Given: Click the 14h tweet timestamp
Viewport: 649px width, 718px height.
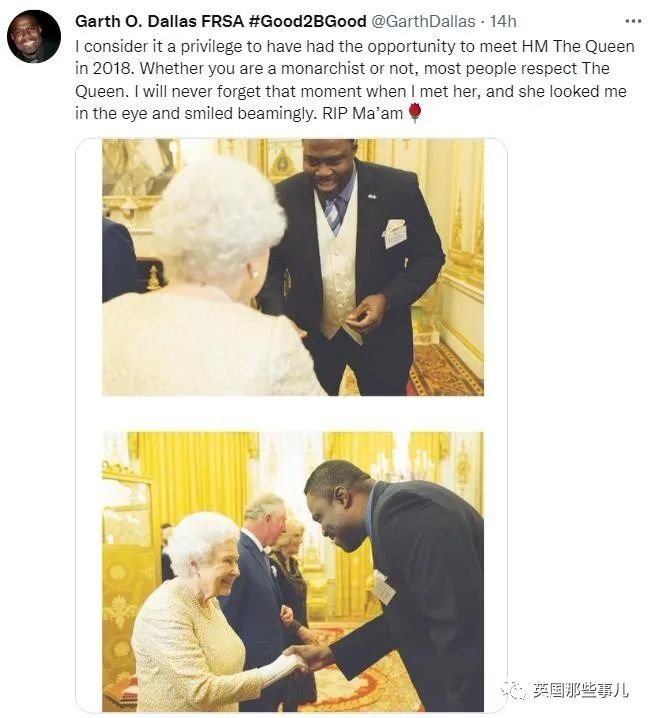Looking at the screenshot, I should [x=503, y=21].
